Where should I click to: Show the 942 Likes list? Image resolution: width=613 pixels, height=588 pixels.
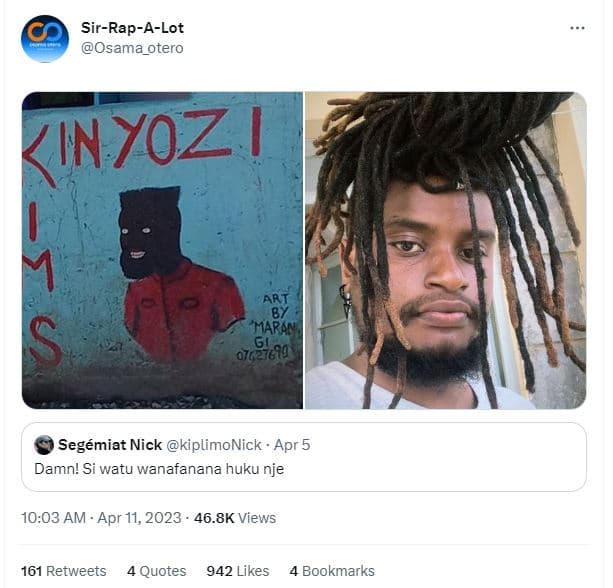(237, 571)
